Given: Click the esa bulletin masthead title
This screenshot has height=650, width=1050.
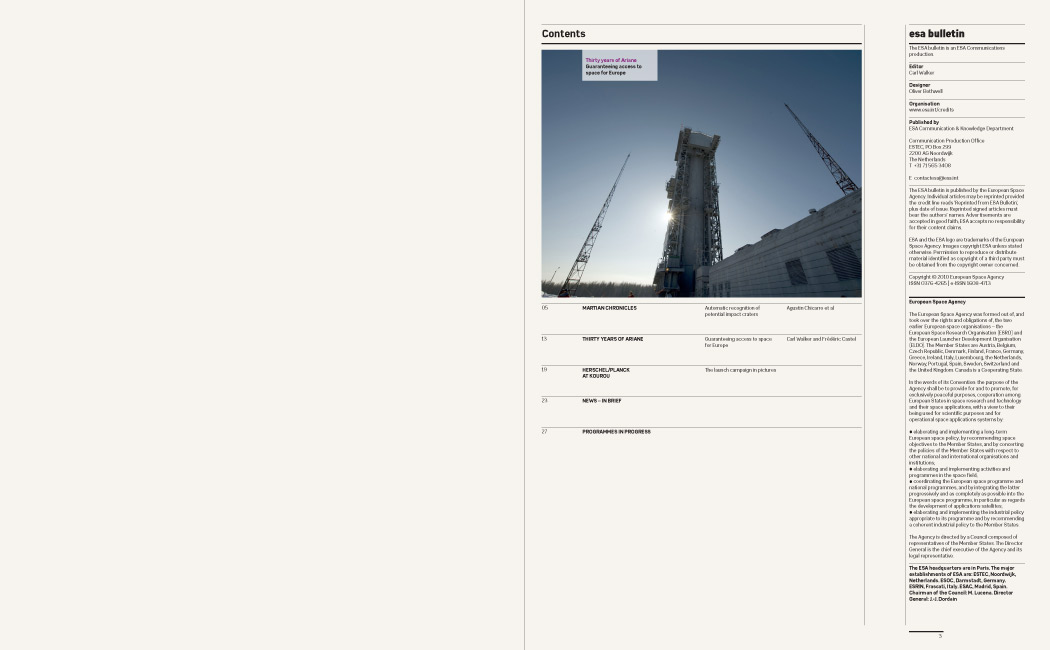Looking at the screenshot, I should click(936, 34).
